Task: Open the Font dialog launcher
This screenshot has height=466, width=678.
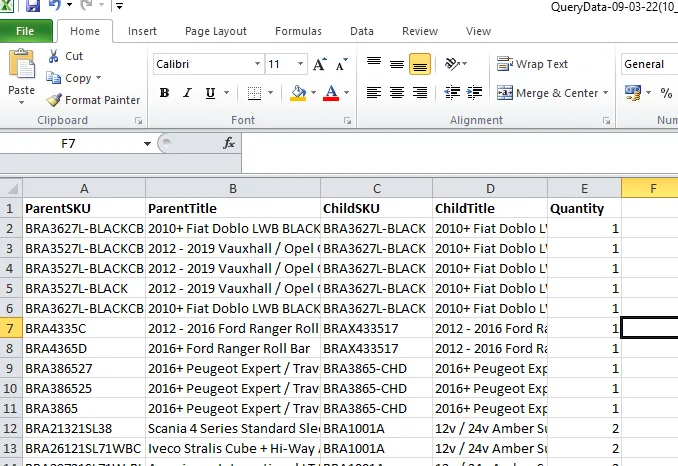Action: pyautogui.click(x=347, y=121)
